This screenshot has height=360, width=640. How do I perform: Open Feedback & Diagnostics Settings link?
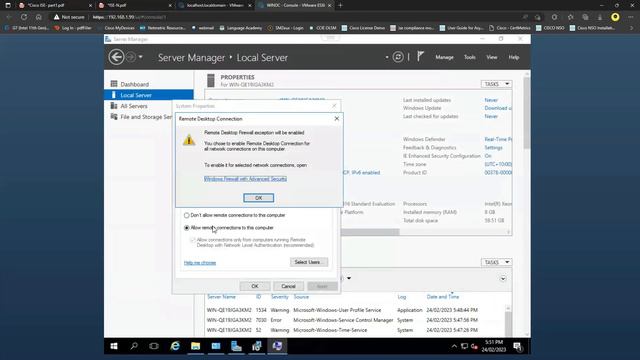493,148
